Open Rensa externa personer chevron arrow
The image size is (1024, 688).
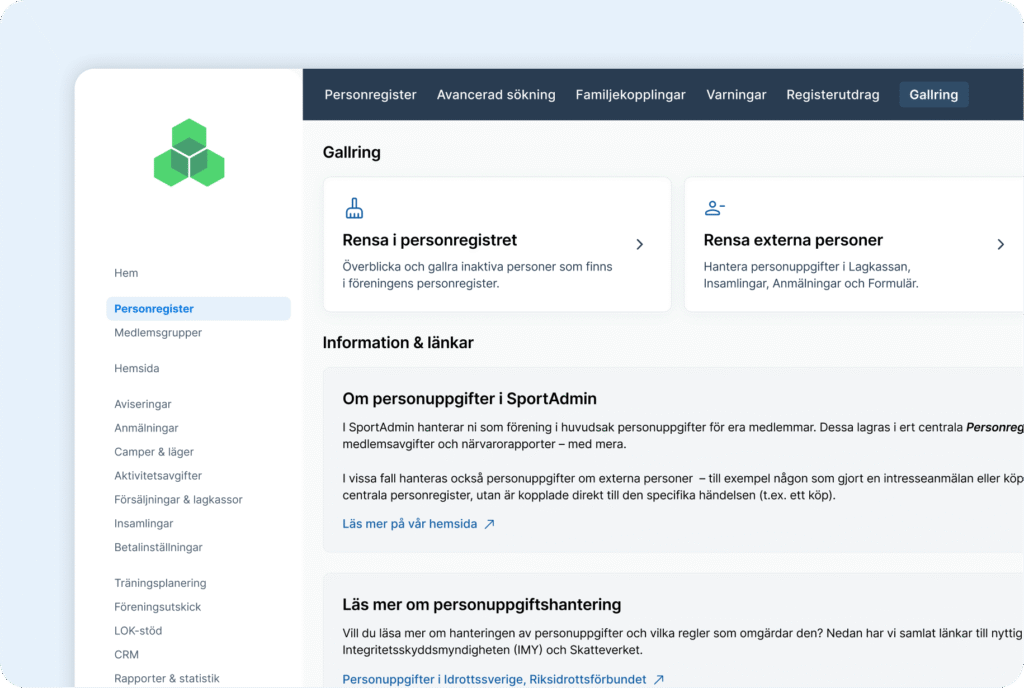(1000, 244)
